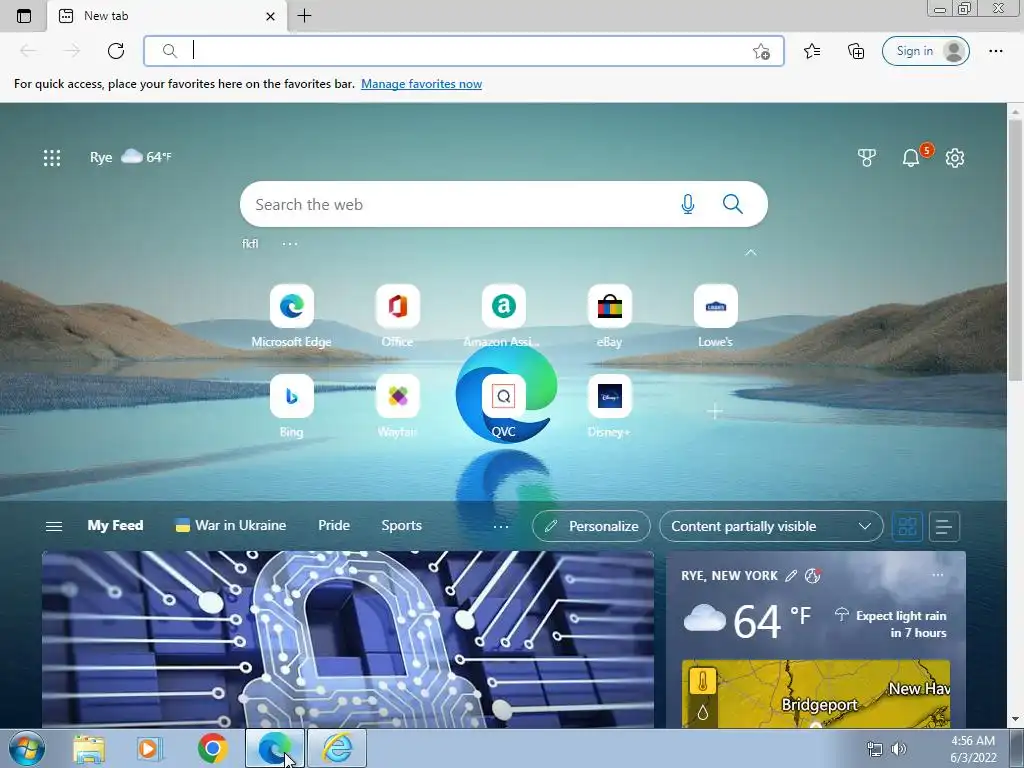Select temperature layer on weather map

click(x=703, y=682)
